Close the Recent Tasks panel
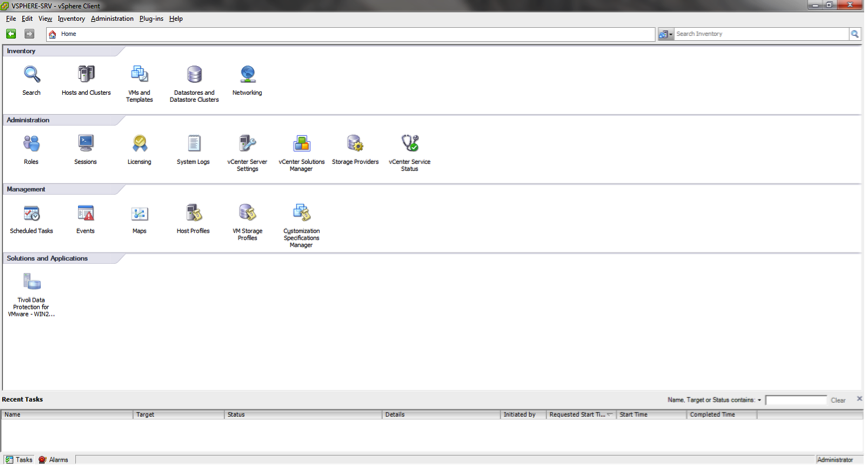This screenshot has width=865, height=465. (859, 398)
